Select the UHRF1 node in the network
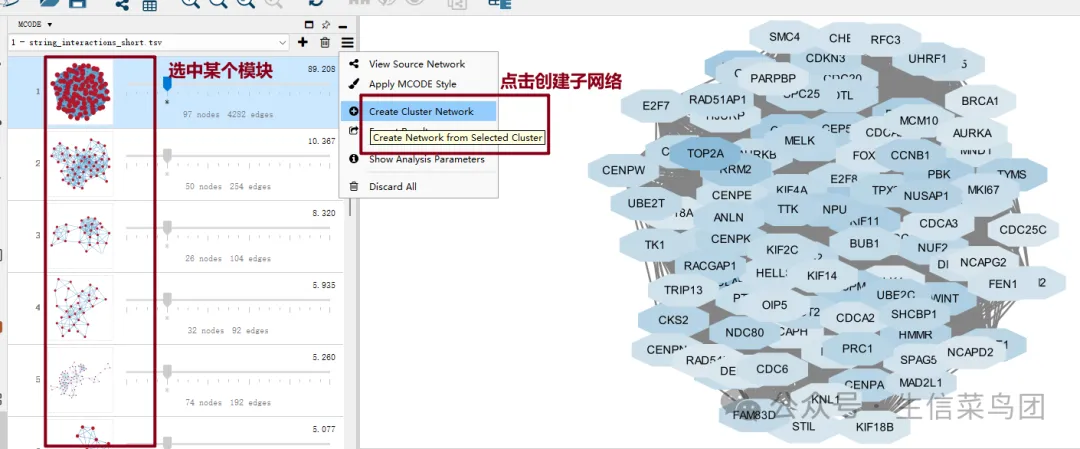 tap(927, 59)
